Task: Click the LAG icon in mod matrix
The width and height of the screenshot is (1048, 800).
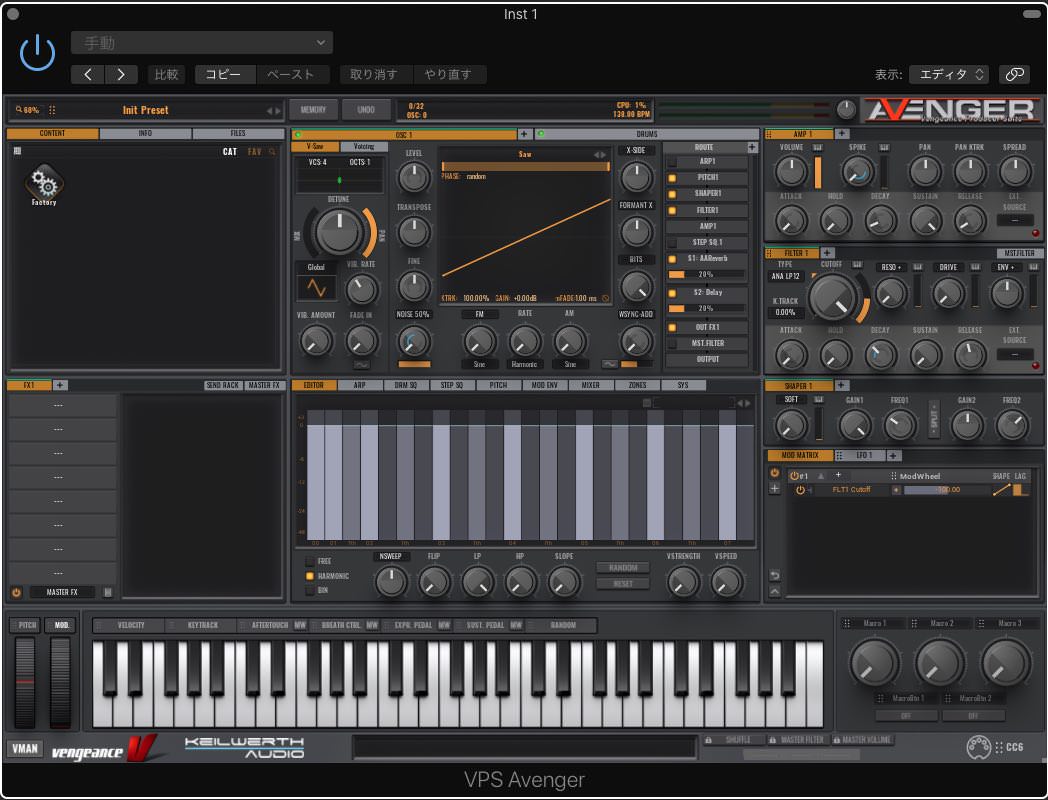Action: (x=1020, y=490)
